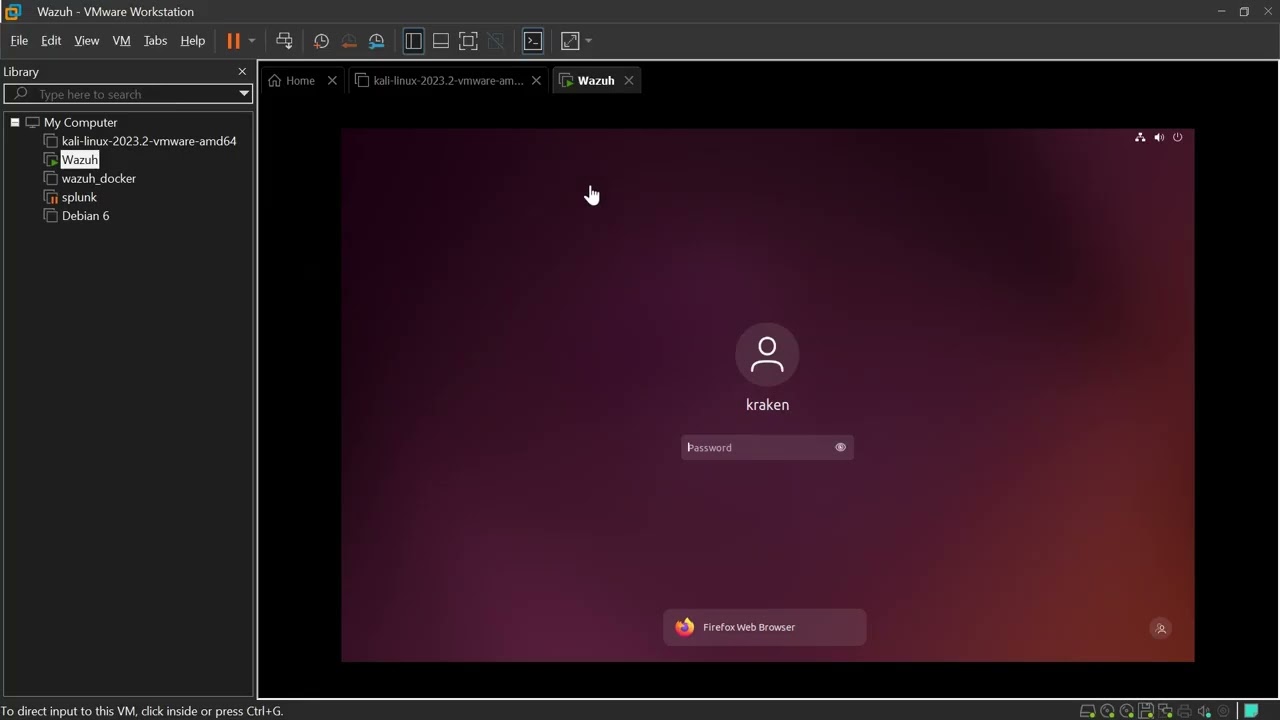The width and height of the screenshot is (1280, 720).
Task: Open the message log icon
Action: [1251, 711]
